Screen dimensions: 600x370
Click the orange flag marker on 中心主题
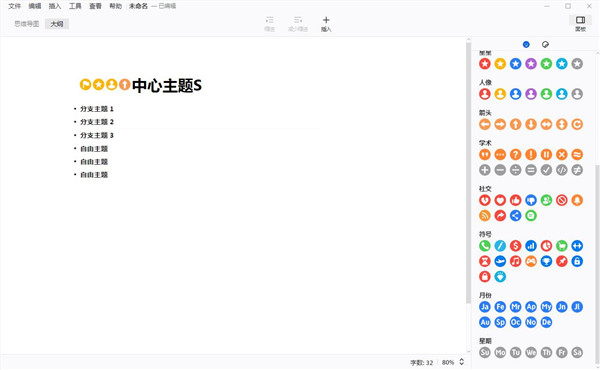pos(85,84)
